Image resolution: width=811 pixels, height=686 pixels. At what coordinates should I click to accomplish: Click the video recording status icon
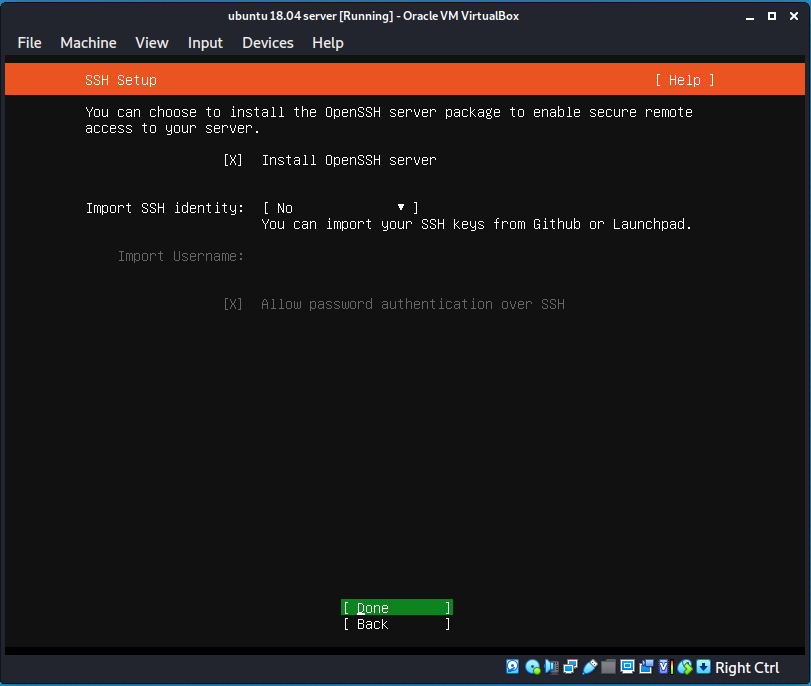pos(645,666)
